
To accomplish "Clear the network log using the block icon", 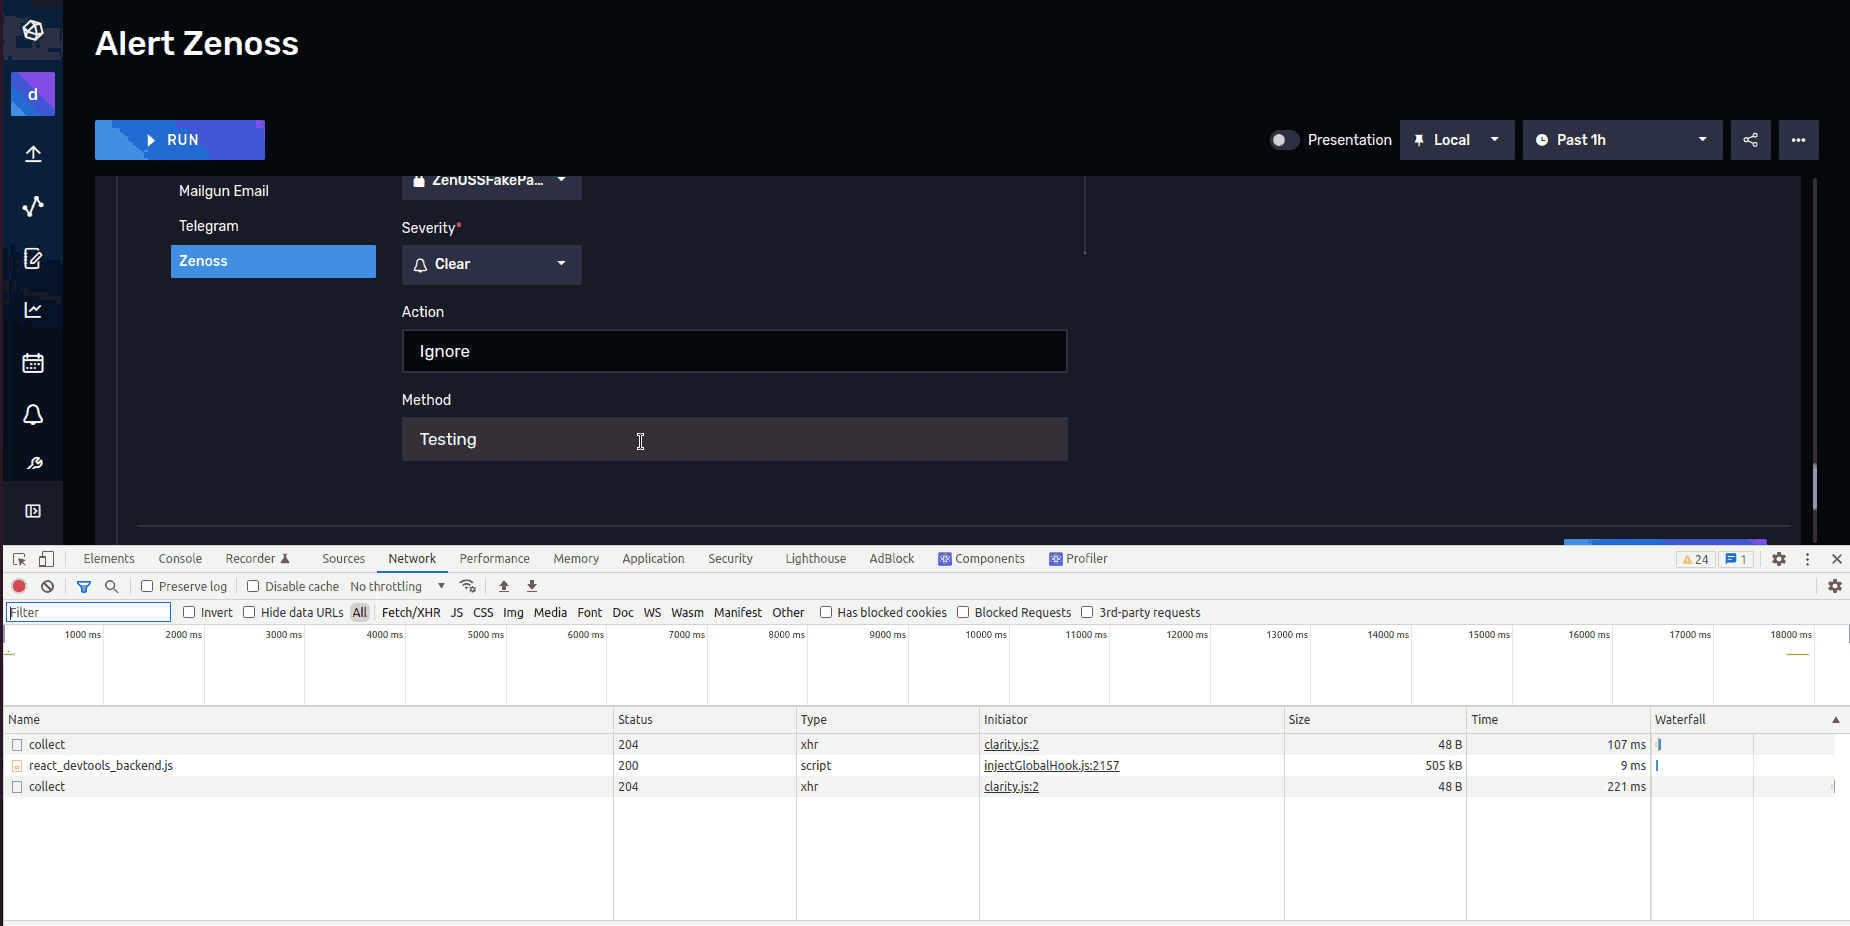I will point(47,586).
